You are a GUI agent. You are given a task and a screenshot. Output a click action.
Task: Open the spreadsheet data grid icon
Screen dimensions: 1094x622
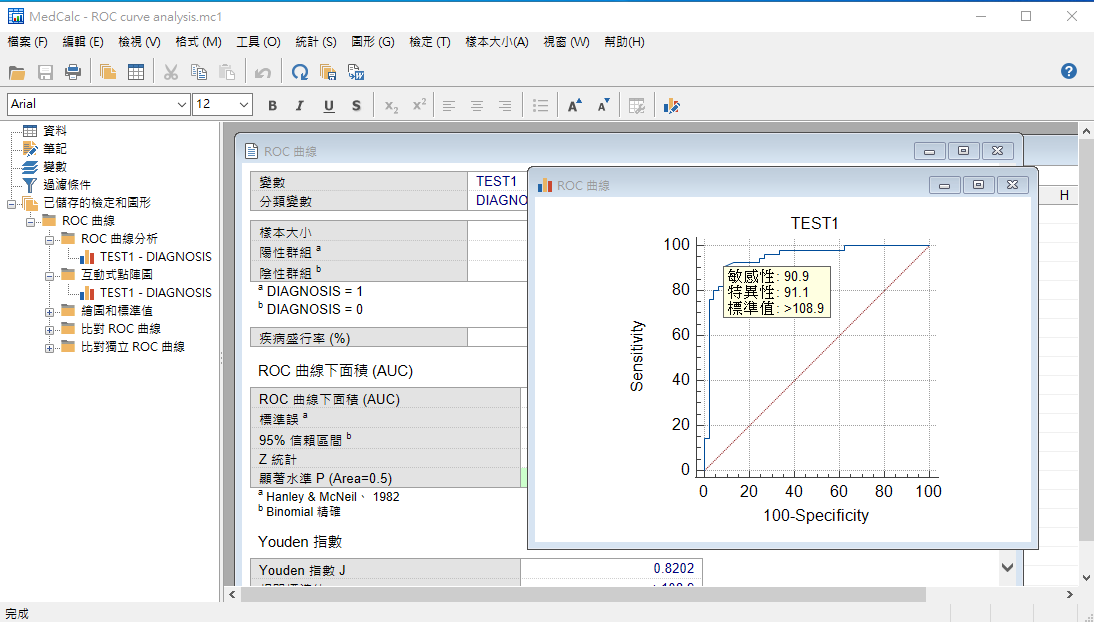tap(136, 72)
